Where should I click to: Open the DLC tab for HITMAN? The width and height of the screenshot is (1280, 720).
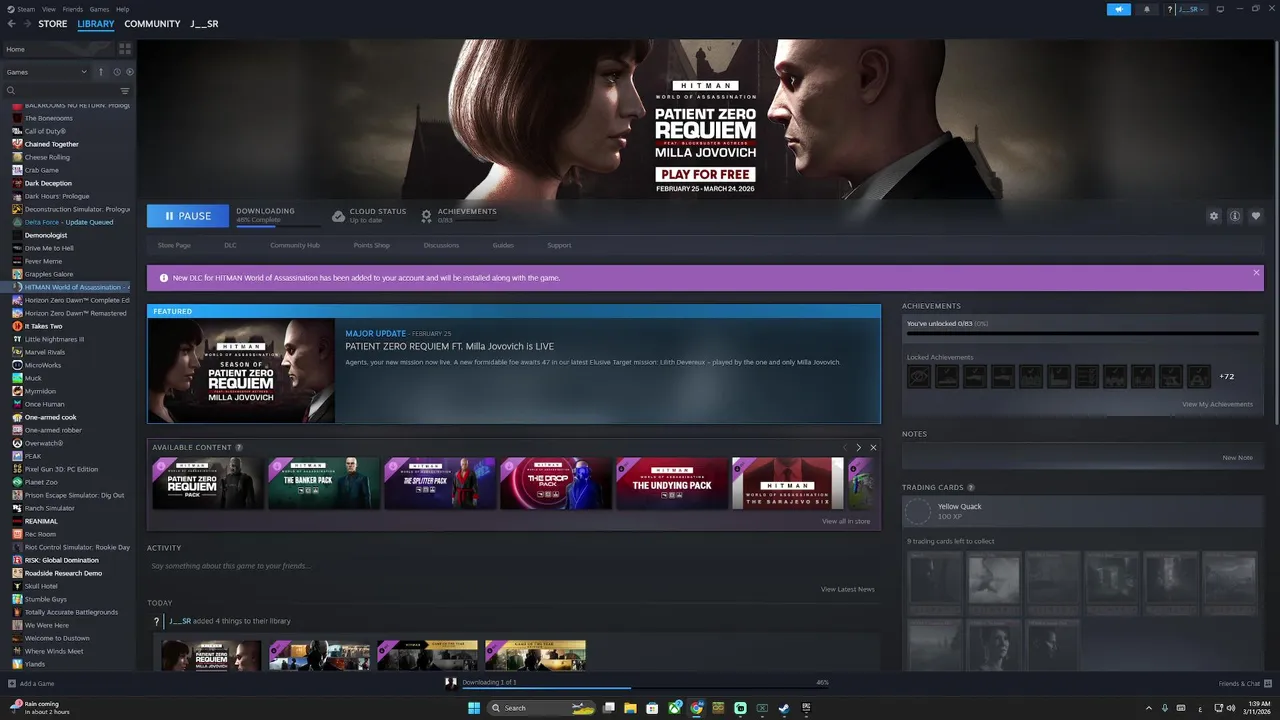[230, 245]
